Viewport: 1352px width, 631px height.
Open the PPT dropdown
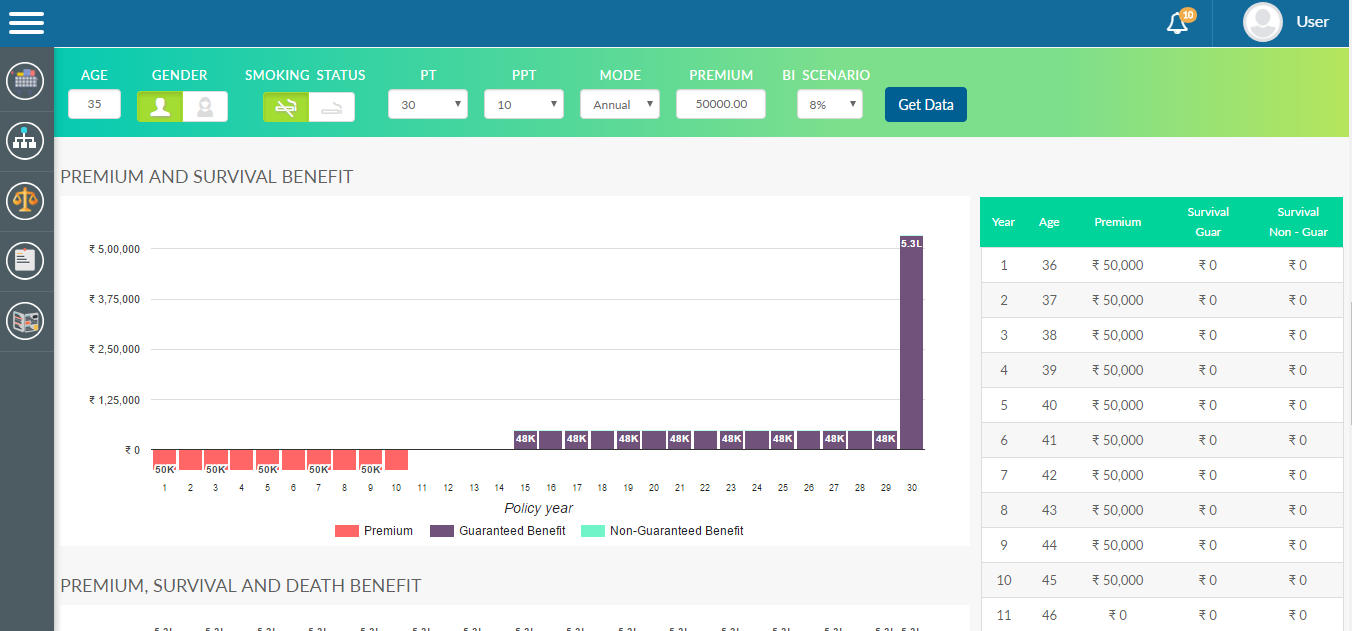[x=523, y=104]
